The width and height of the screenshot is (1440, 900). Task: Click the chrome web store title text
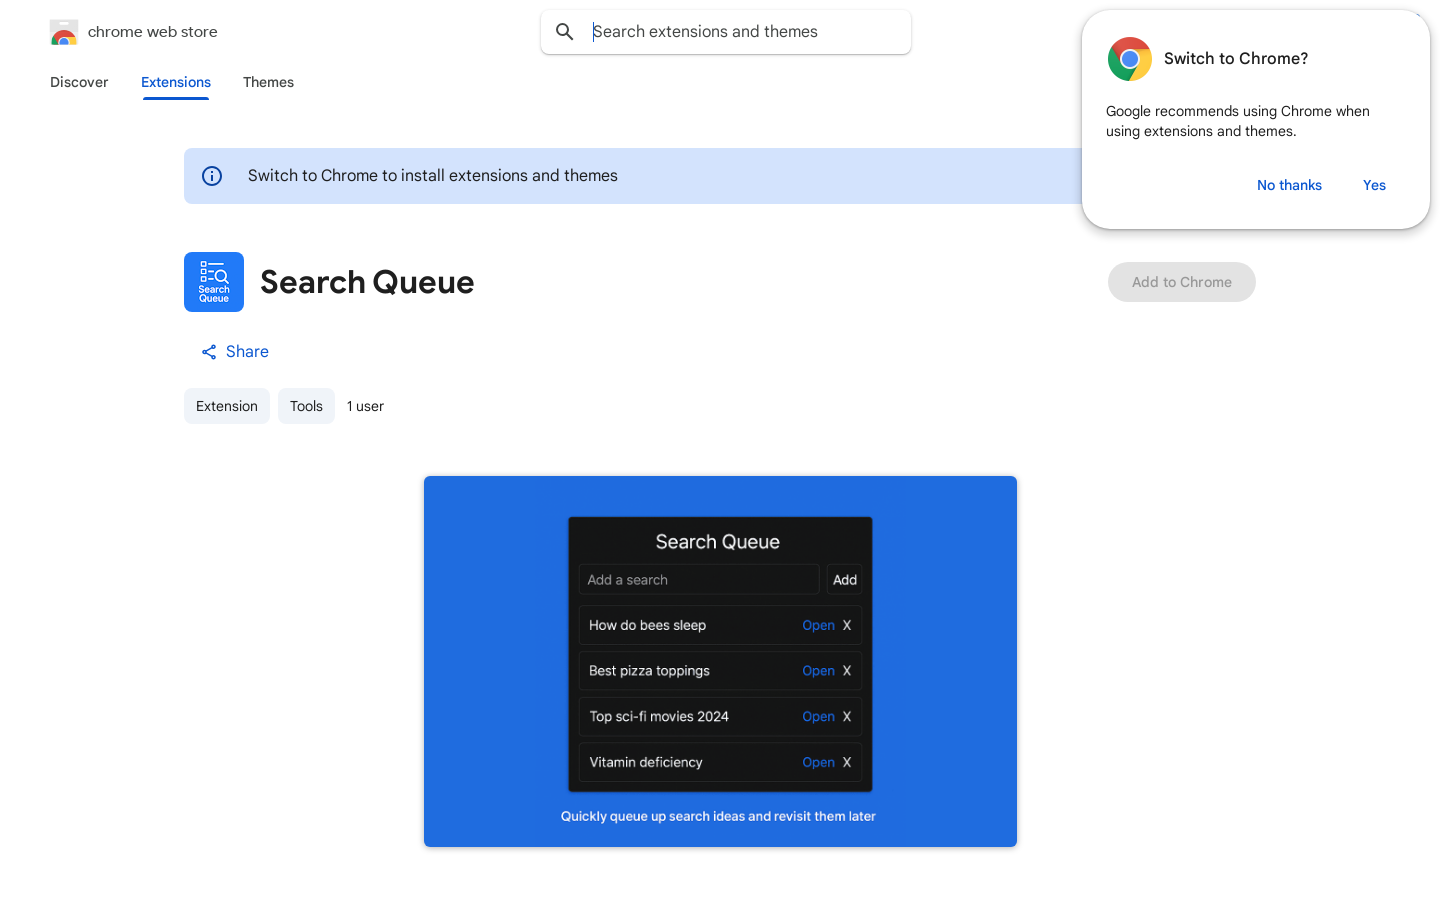[x=153, y=32]
